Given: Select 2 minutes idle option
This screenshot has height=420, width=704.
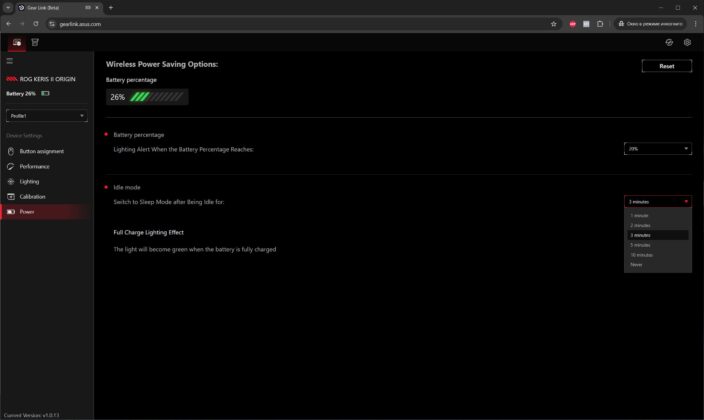Looking at the screenshot, I should click(x=658, y=225).
